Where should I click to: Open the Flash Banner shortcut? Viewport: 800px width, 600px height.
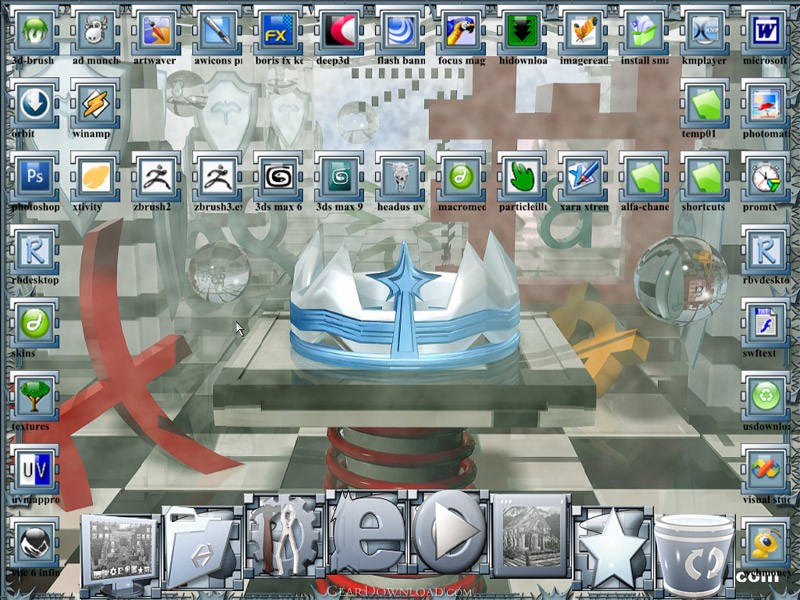[x=400, y=31]
